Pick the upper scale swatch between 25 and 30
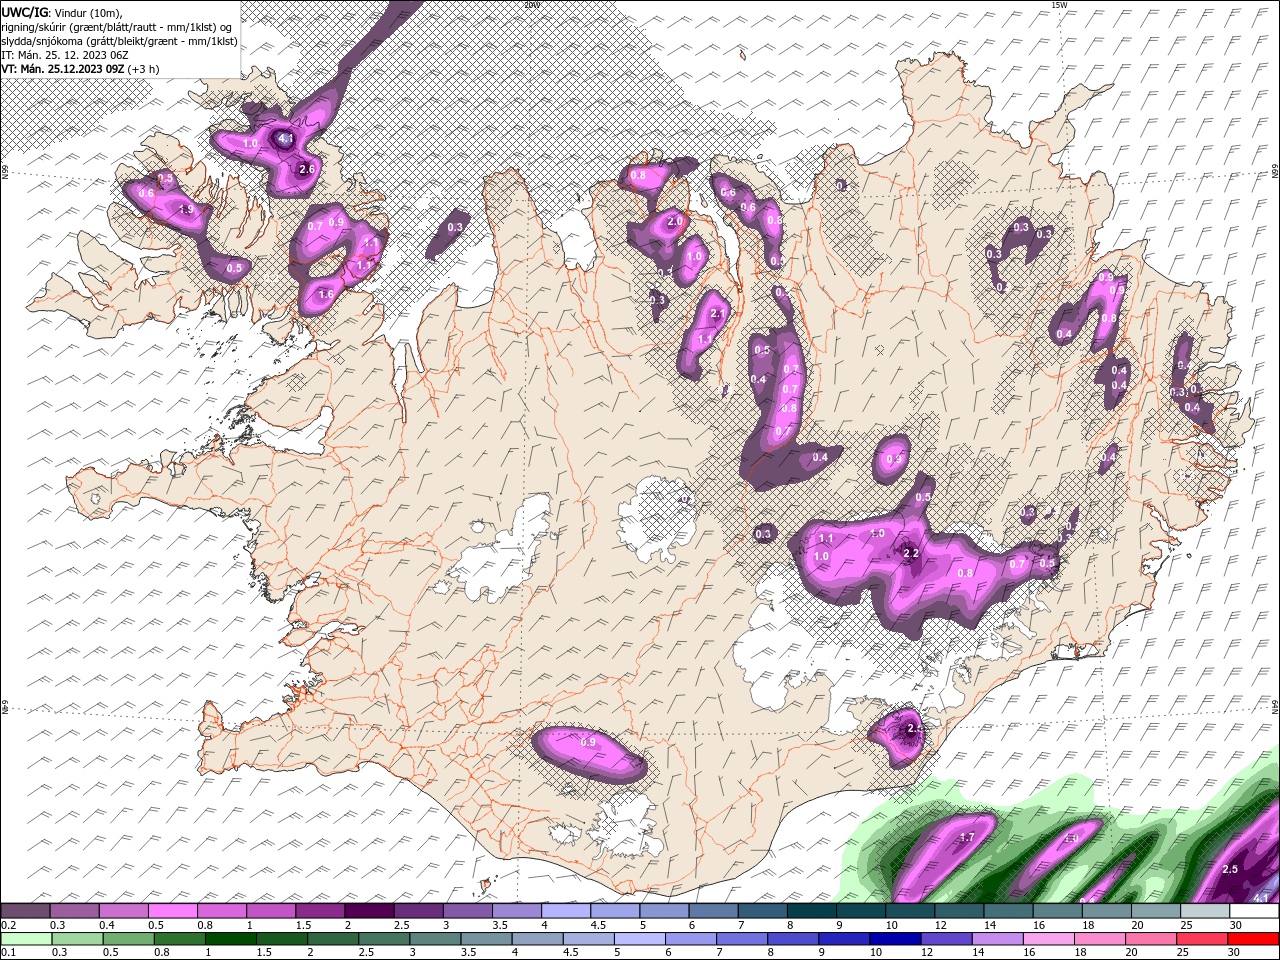The width and height of the screenshot is (1280, 960). click(x=1206, y=910)
